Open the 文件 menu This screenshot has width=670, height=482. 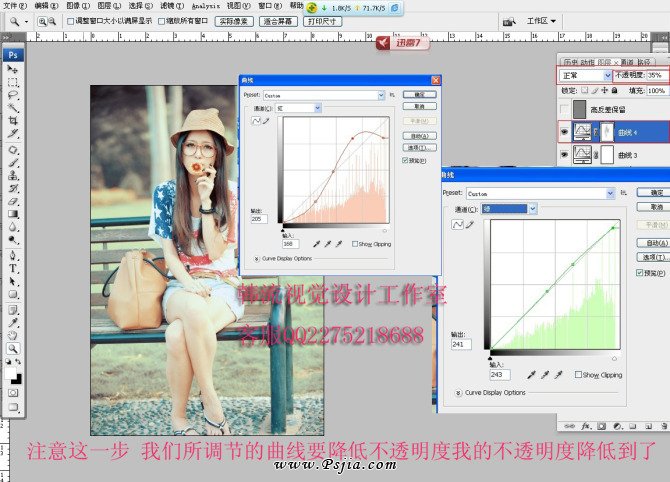pyautogui.click(x=15, y=6)
